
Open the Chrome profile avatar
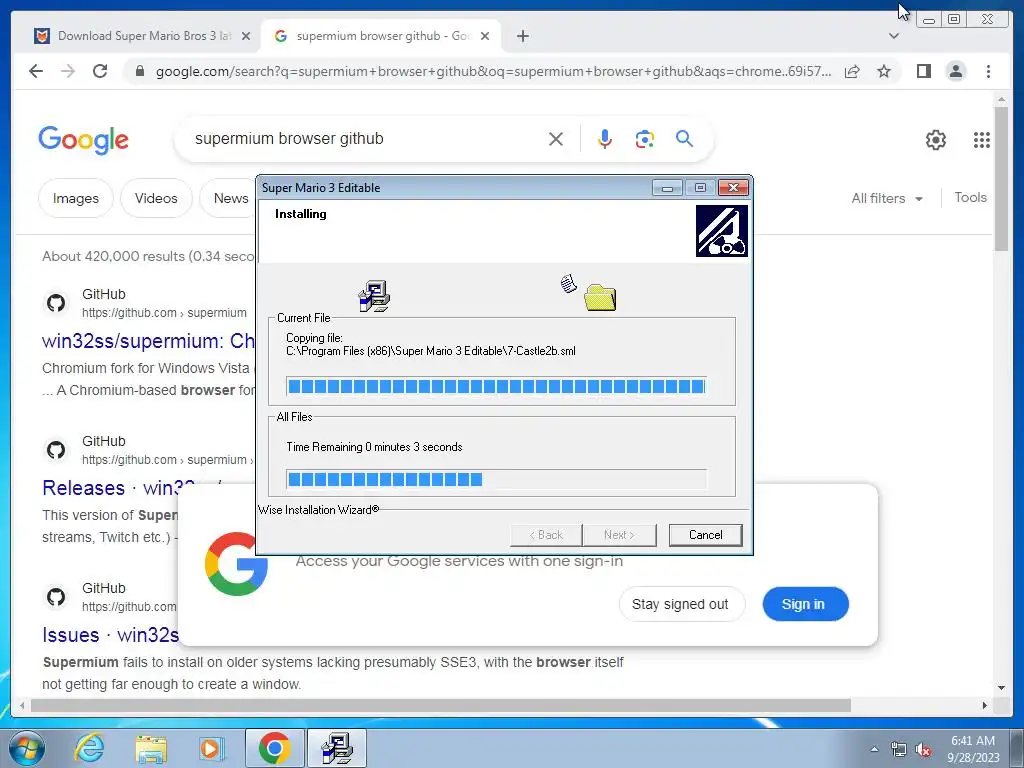pos(956,71)
